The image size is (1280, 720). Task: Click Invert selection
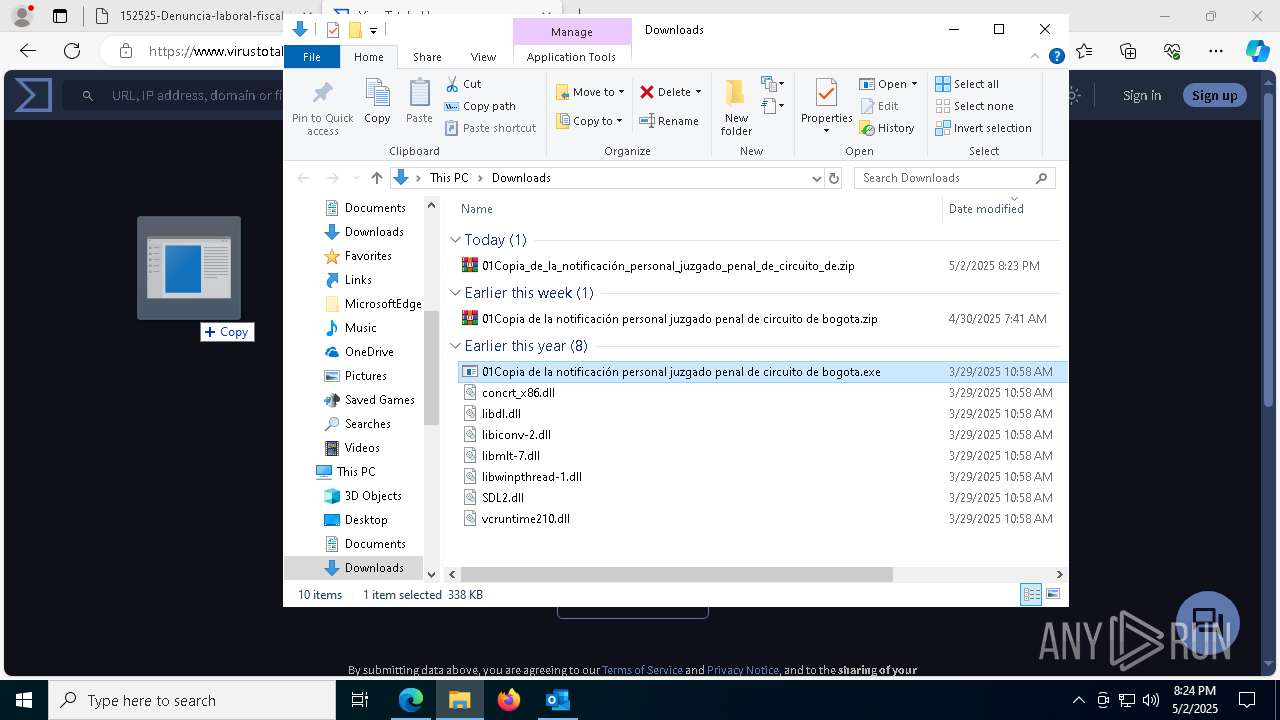983,128
